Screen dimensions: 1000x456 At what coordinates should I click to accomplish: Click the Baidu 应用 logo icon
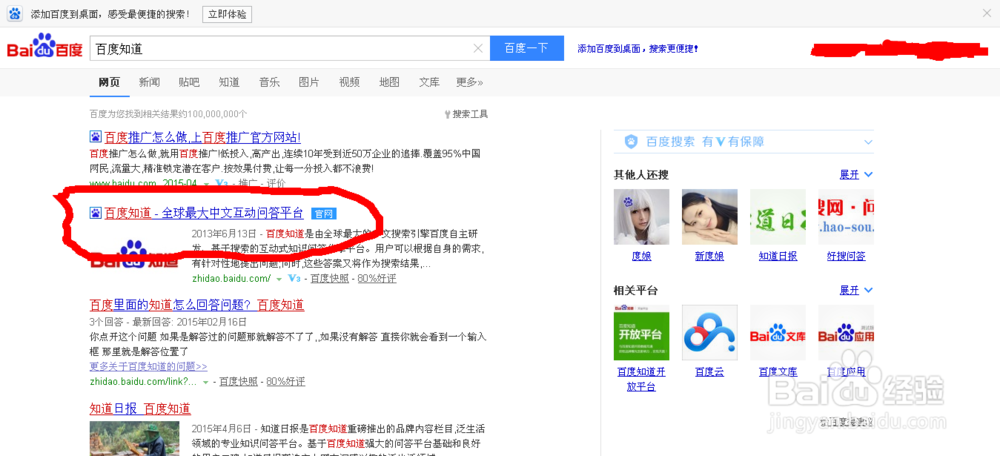846,332
